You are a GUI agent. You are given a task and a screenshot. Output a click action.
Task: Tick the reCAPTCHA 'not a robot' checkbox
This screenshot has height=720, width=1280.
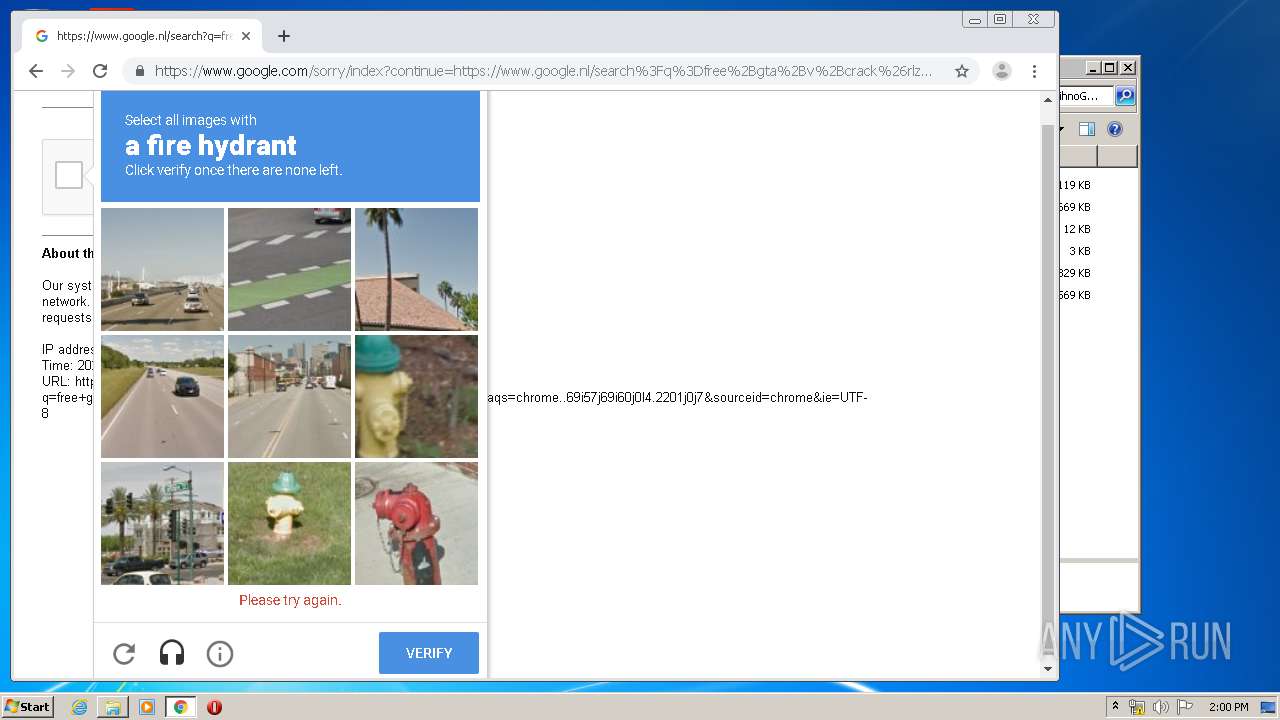[69, 175]
